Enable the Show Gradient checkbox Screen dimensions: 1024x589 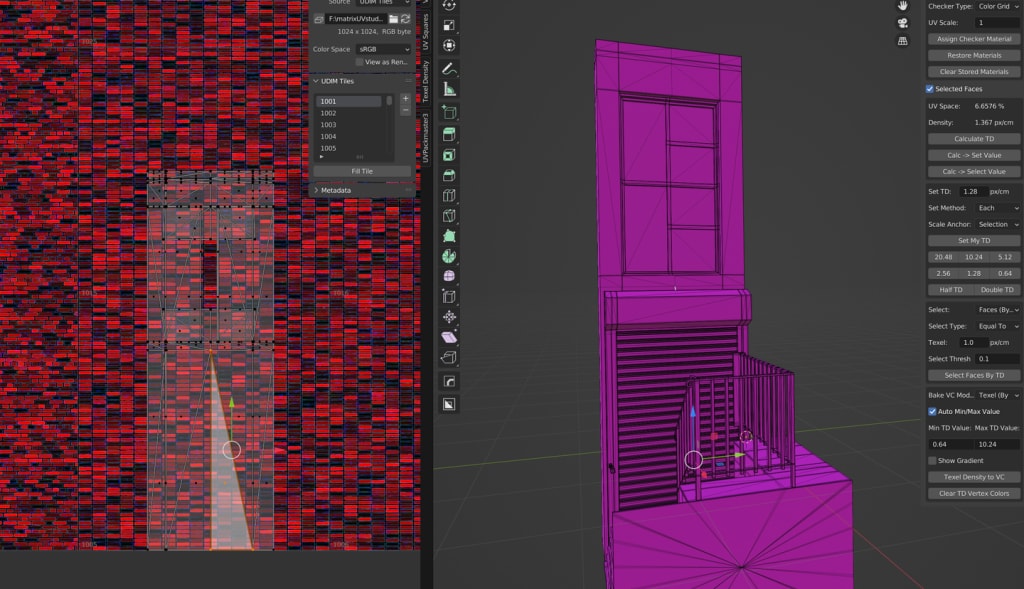[932, 460]
